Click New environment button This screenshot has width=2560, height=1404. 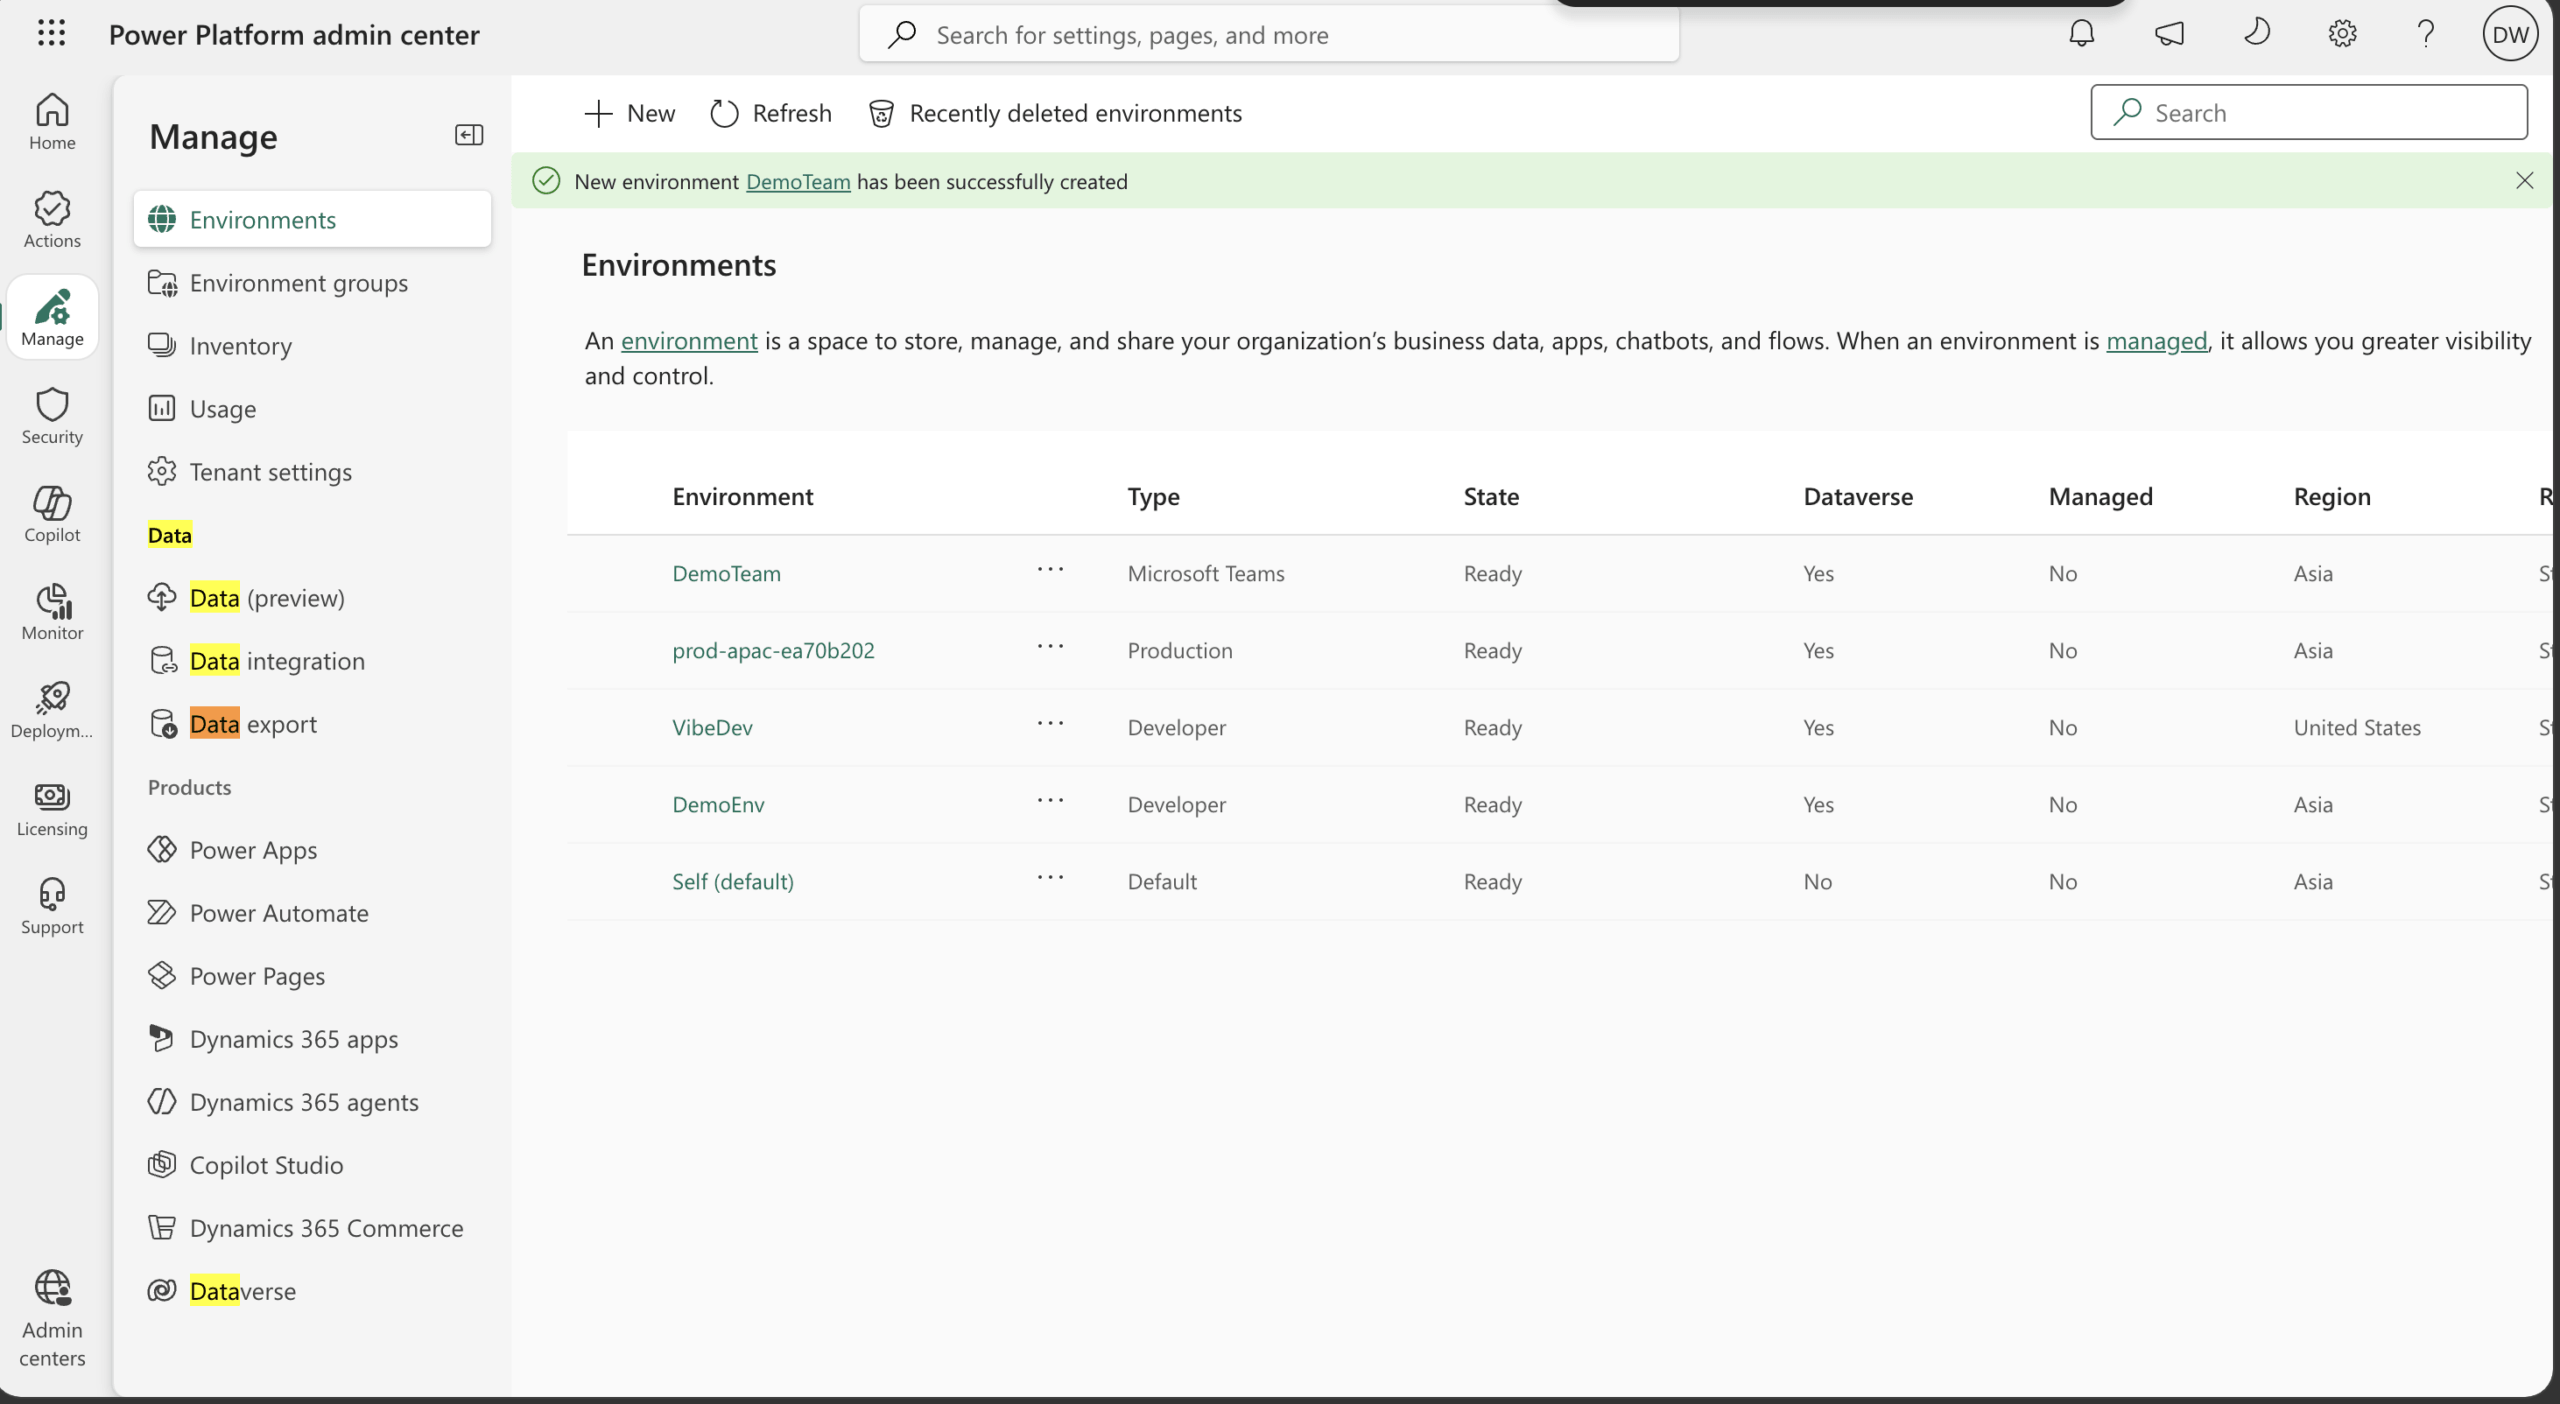pos(630,113)
